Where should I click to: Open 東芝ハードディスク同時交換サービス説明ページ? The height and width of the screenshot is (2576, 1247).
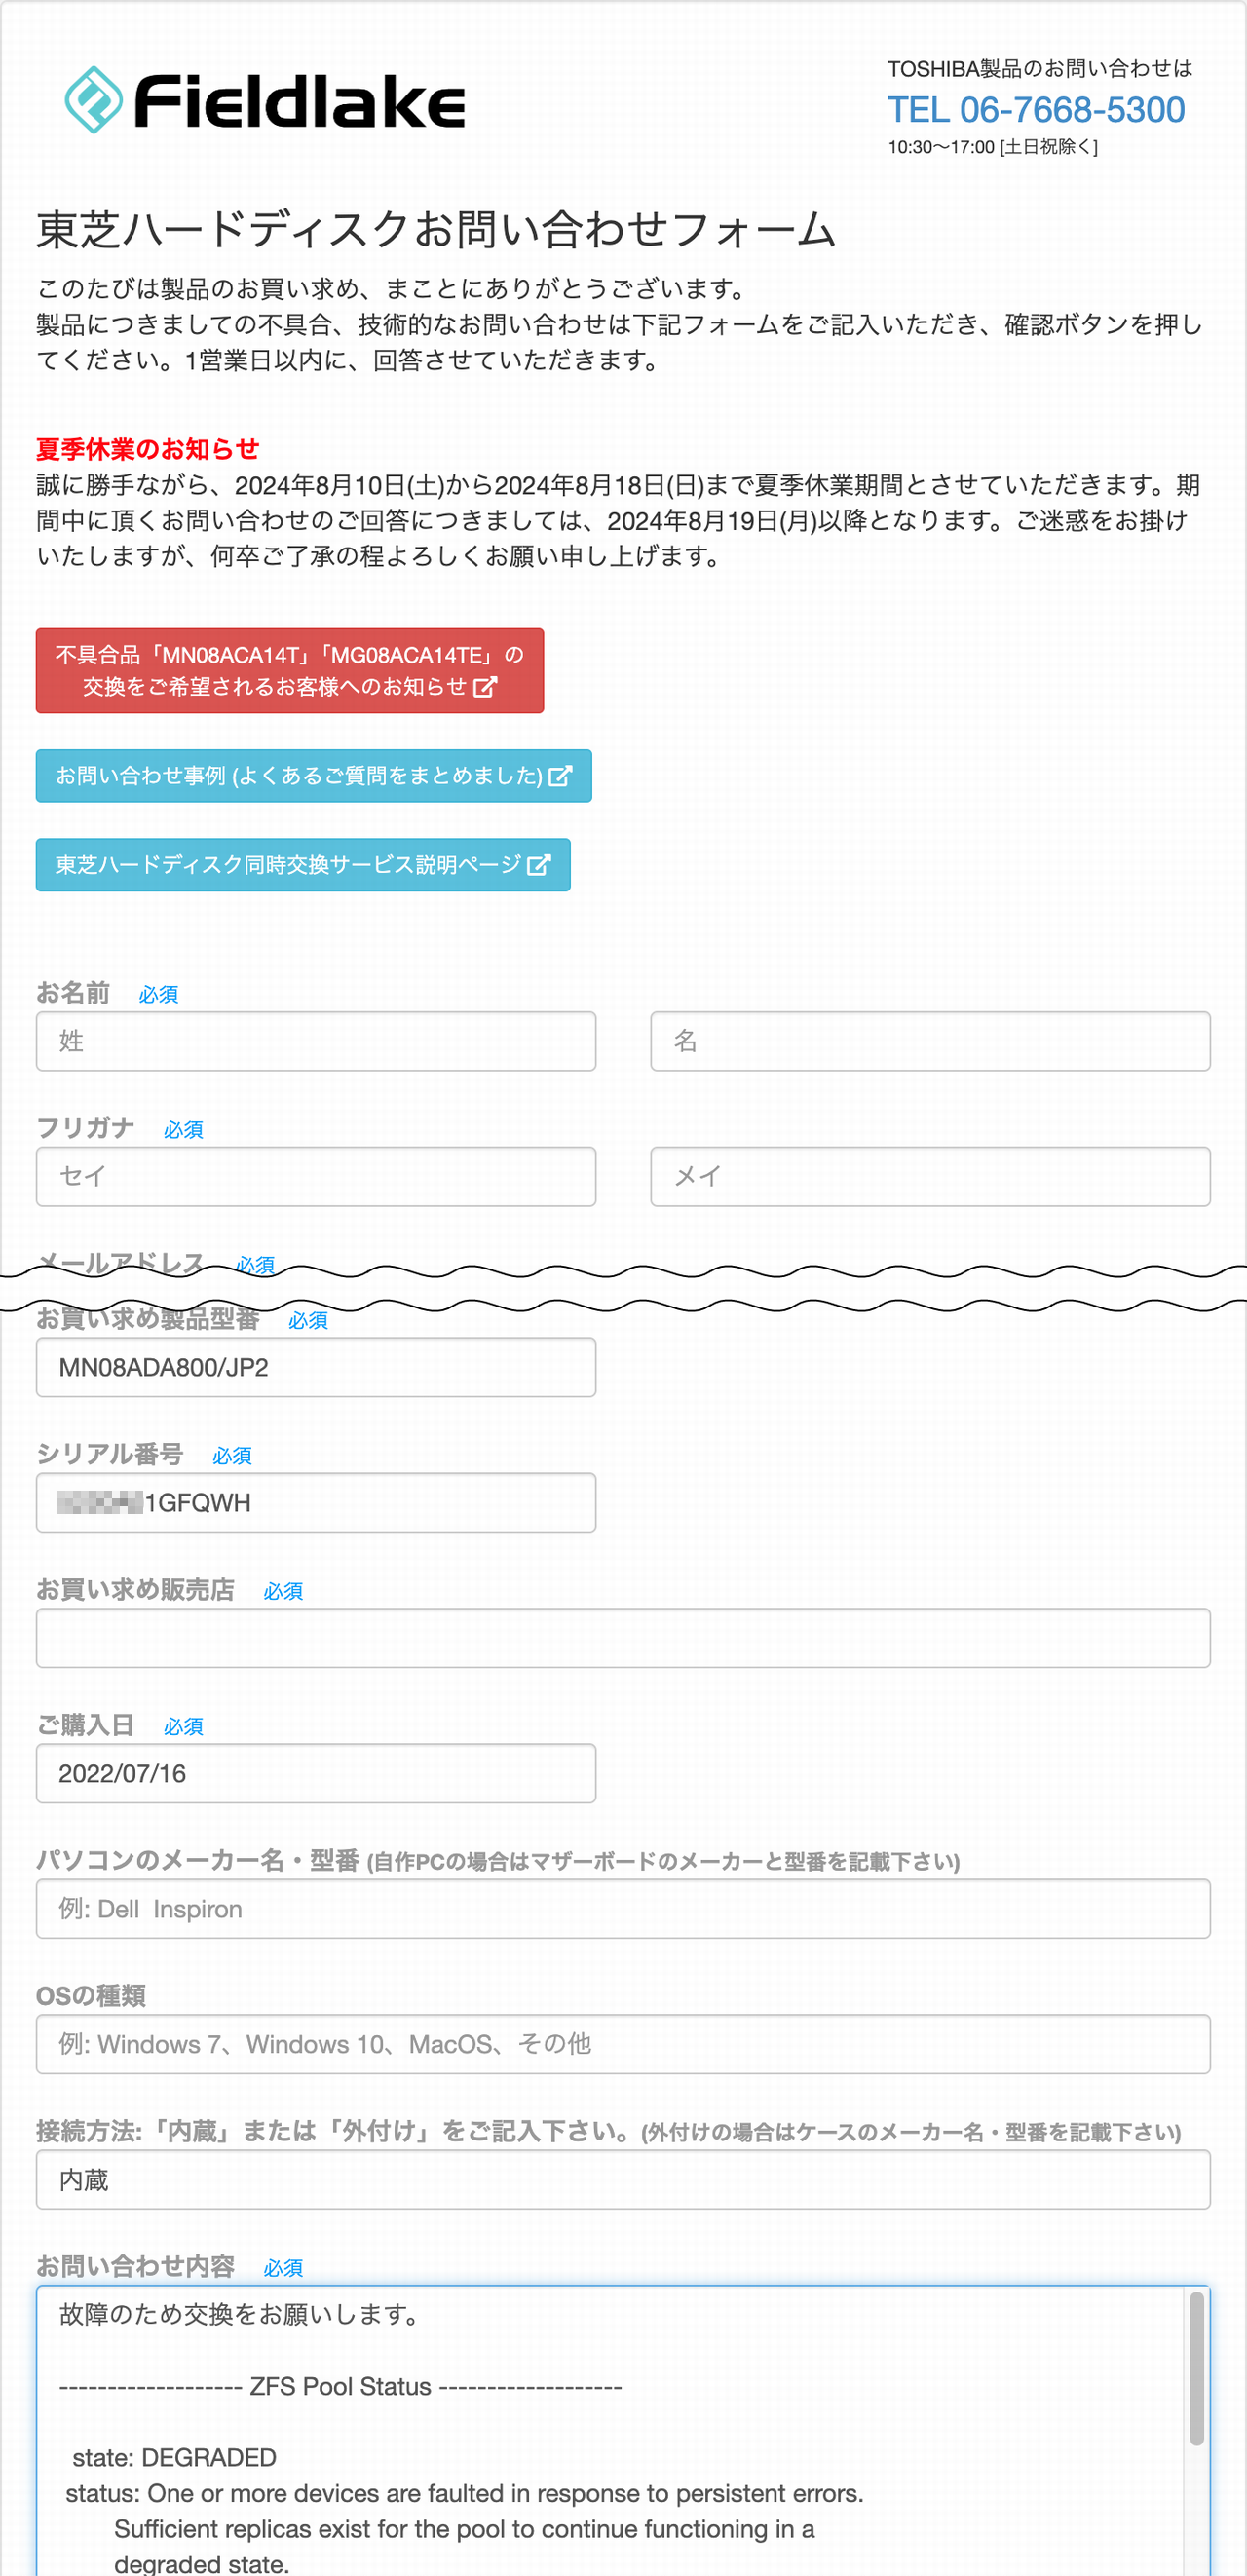coord(303,865)
